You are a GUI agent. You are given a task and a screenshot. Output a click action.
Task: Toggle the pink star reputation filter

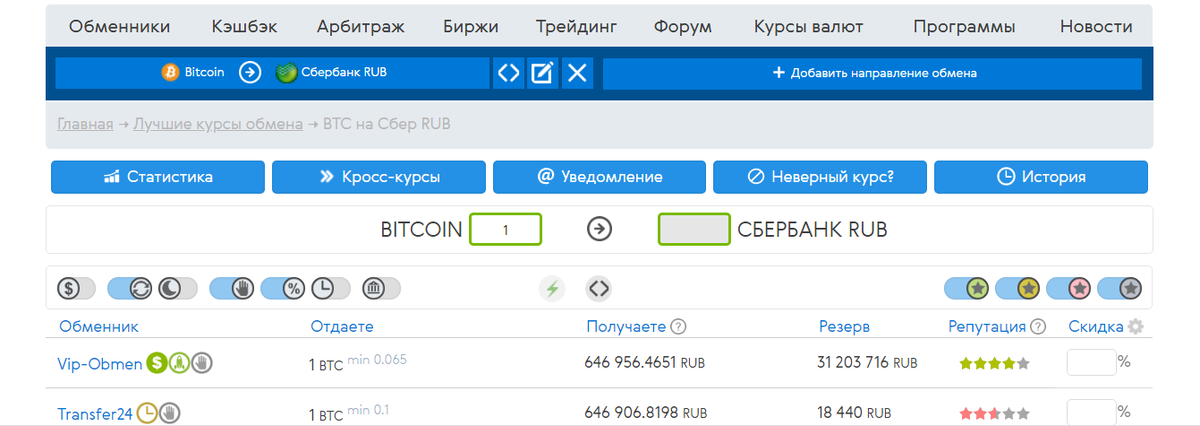(1070, 289)
